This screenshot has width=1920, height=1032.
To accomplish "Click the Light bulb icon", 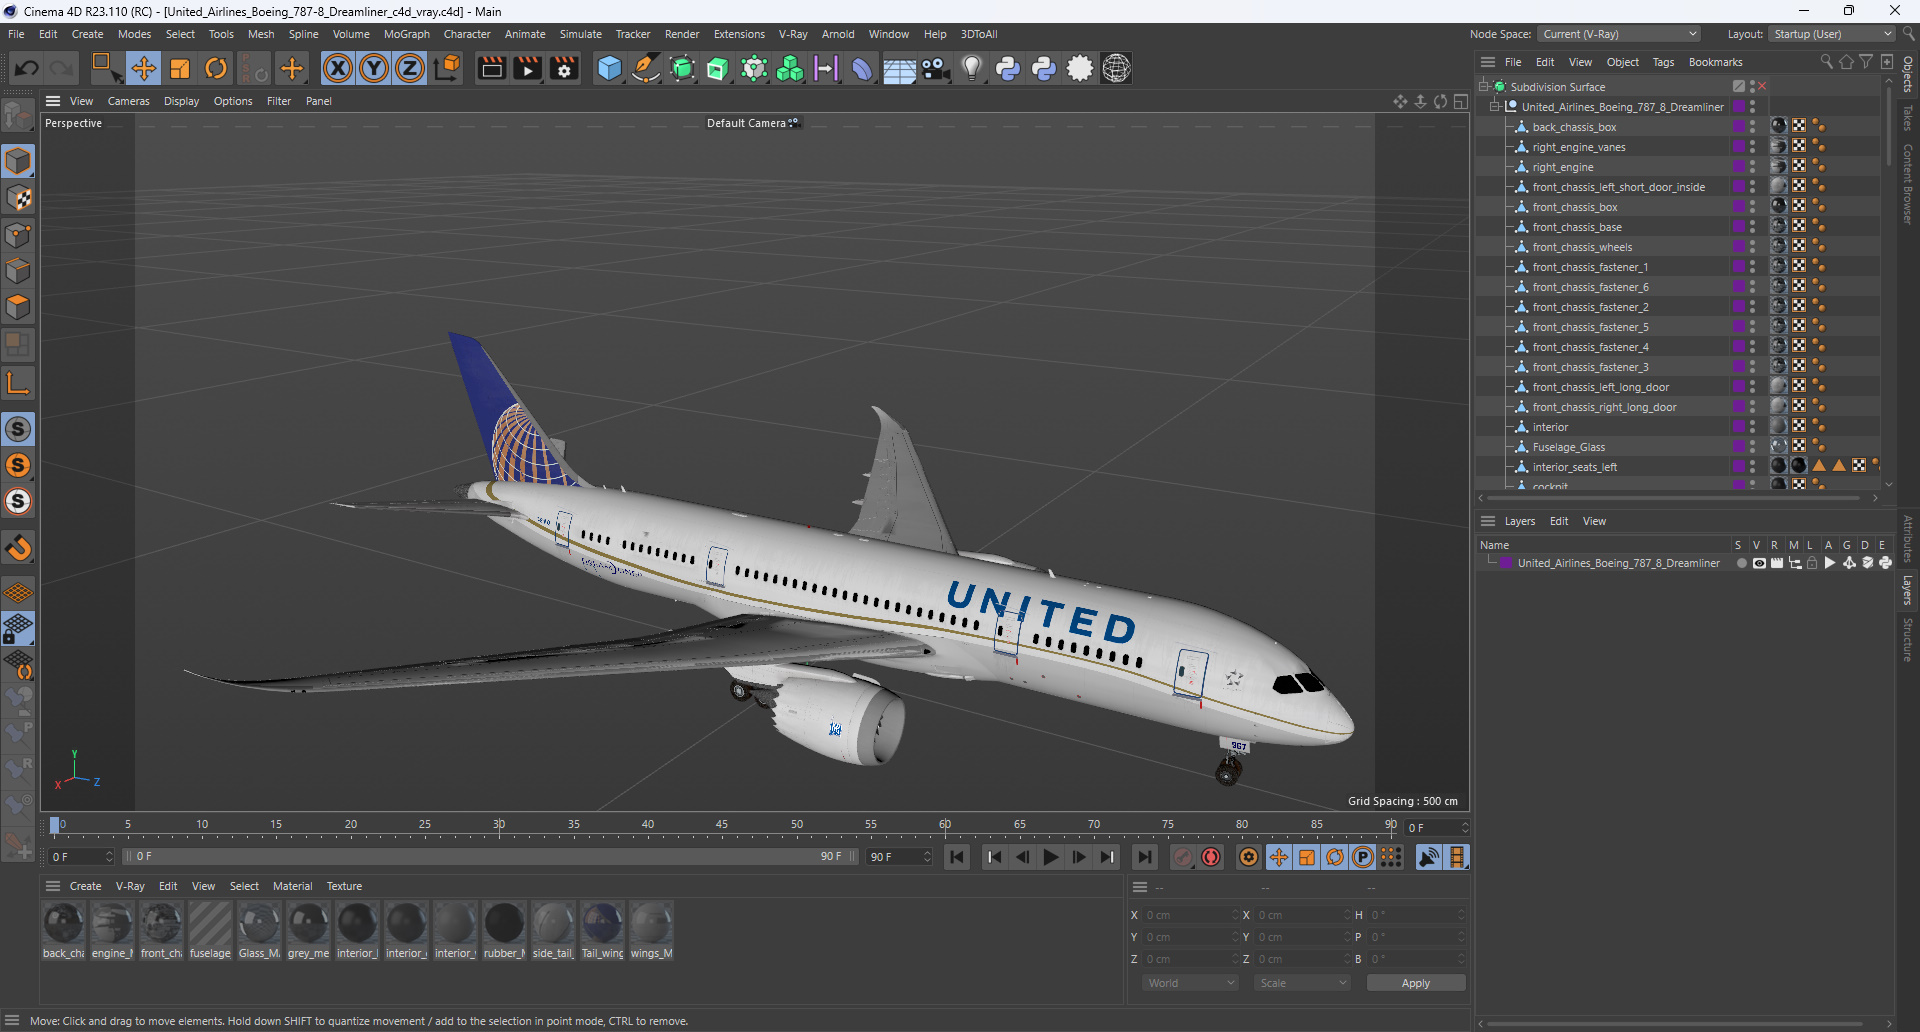I will tap(971, 68).
